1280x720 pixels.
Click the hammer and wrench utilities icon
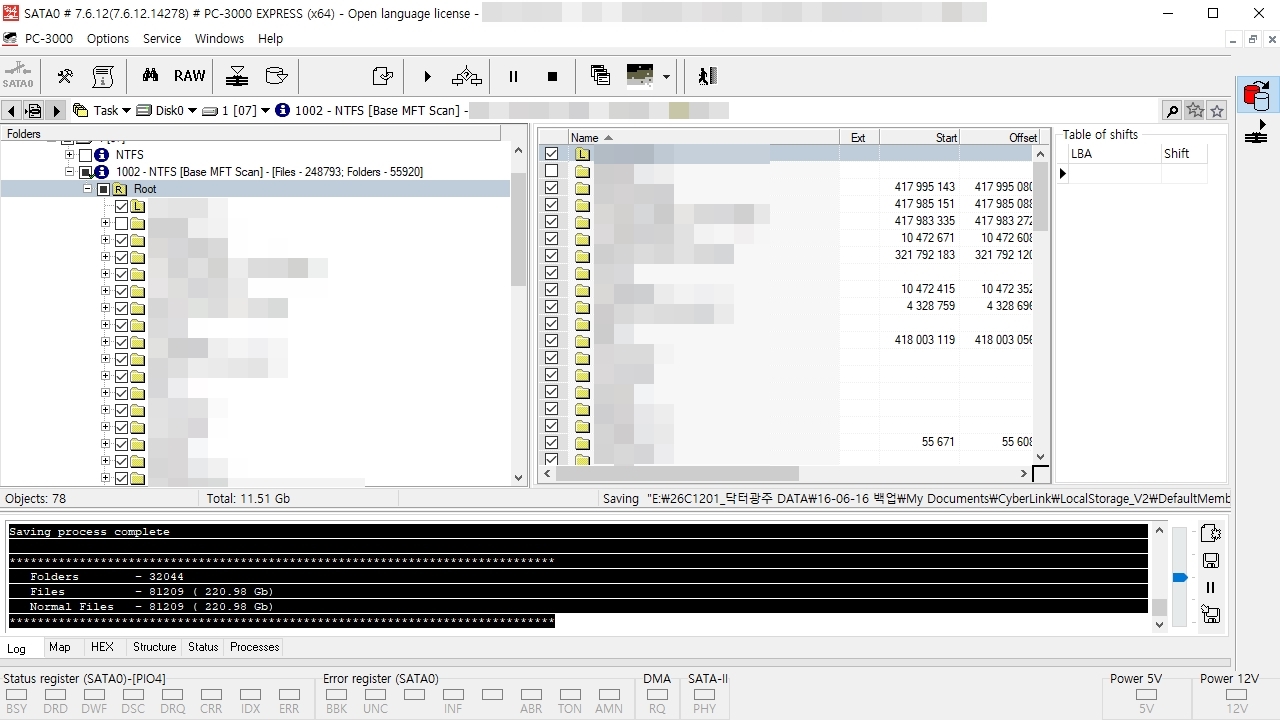click(x=65, y=76)
